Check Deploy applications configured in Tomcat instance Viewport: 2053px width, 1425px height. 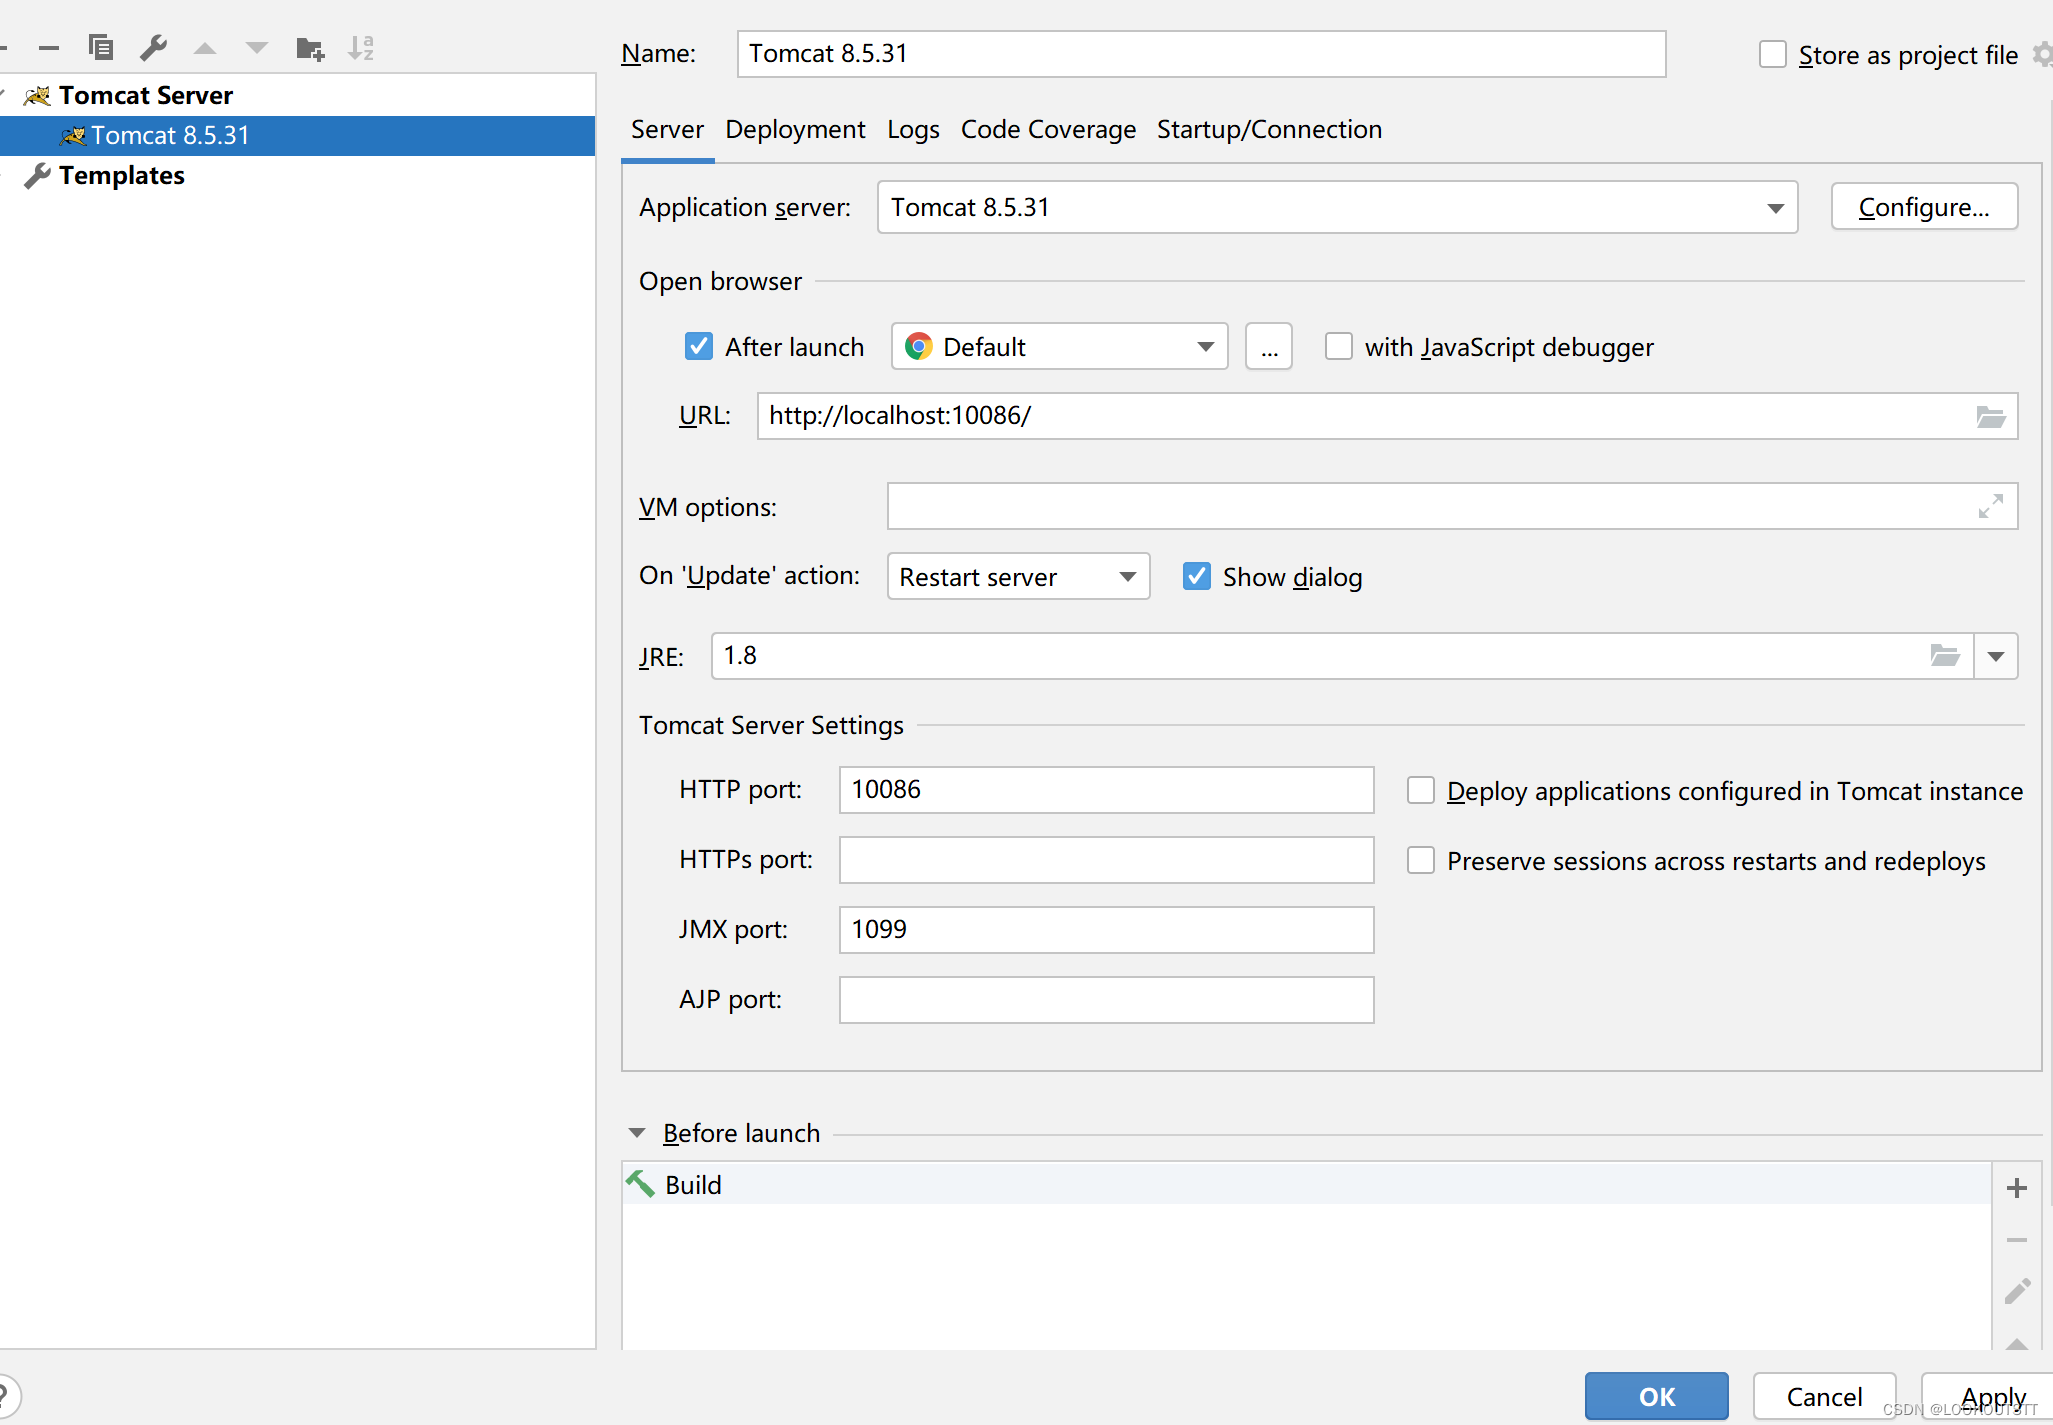1421,790
